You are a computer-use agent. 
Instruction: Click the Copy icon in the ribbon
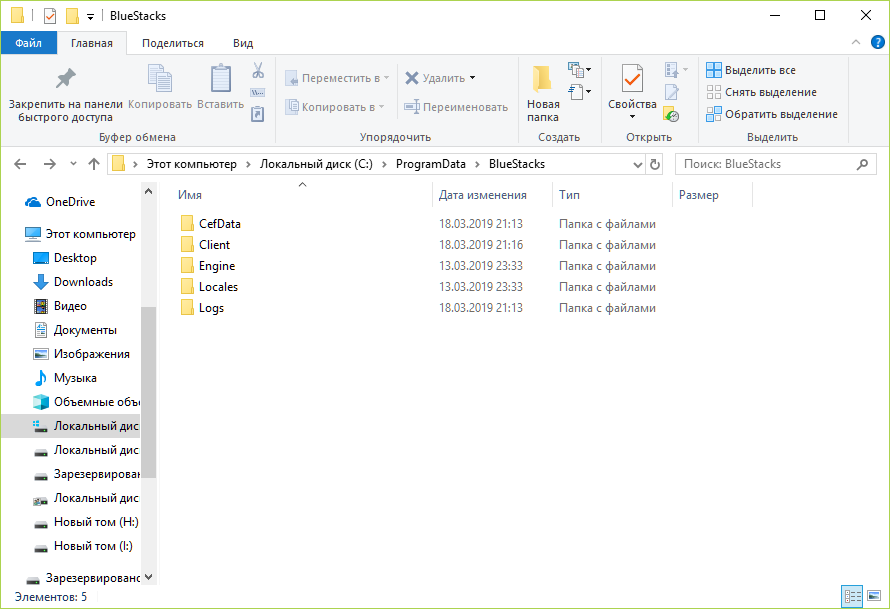160,78
